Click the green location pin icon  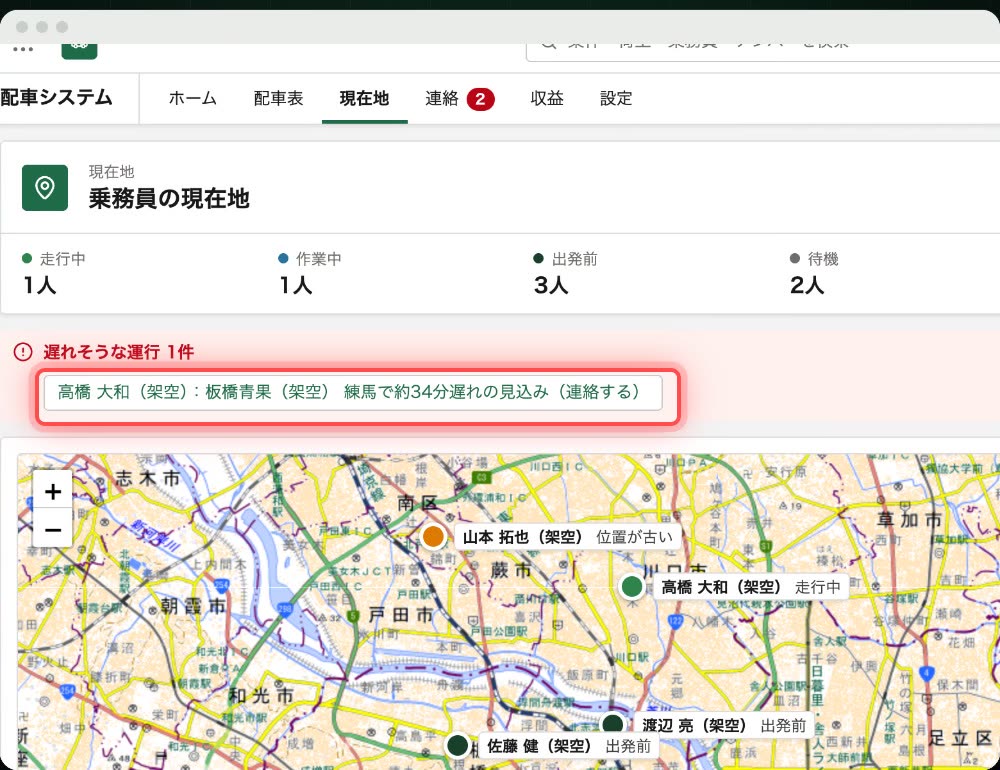pyautogui.click(x=45, y=188)
